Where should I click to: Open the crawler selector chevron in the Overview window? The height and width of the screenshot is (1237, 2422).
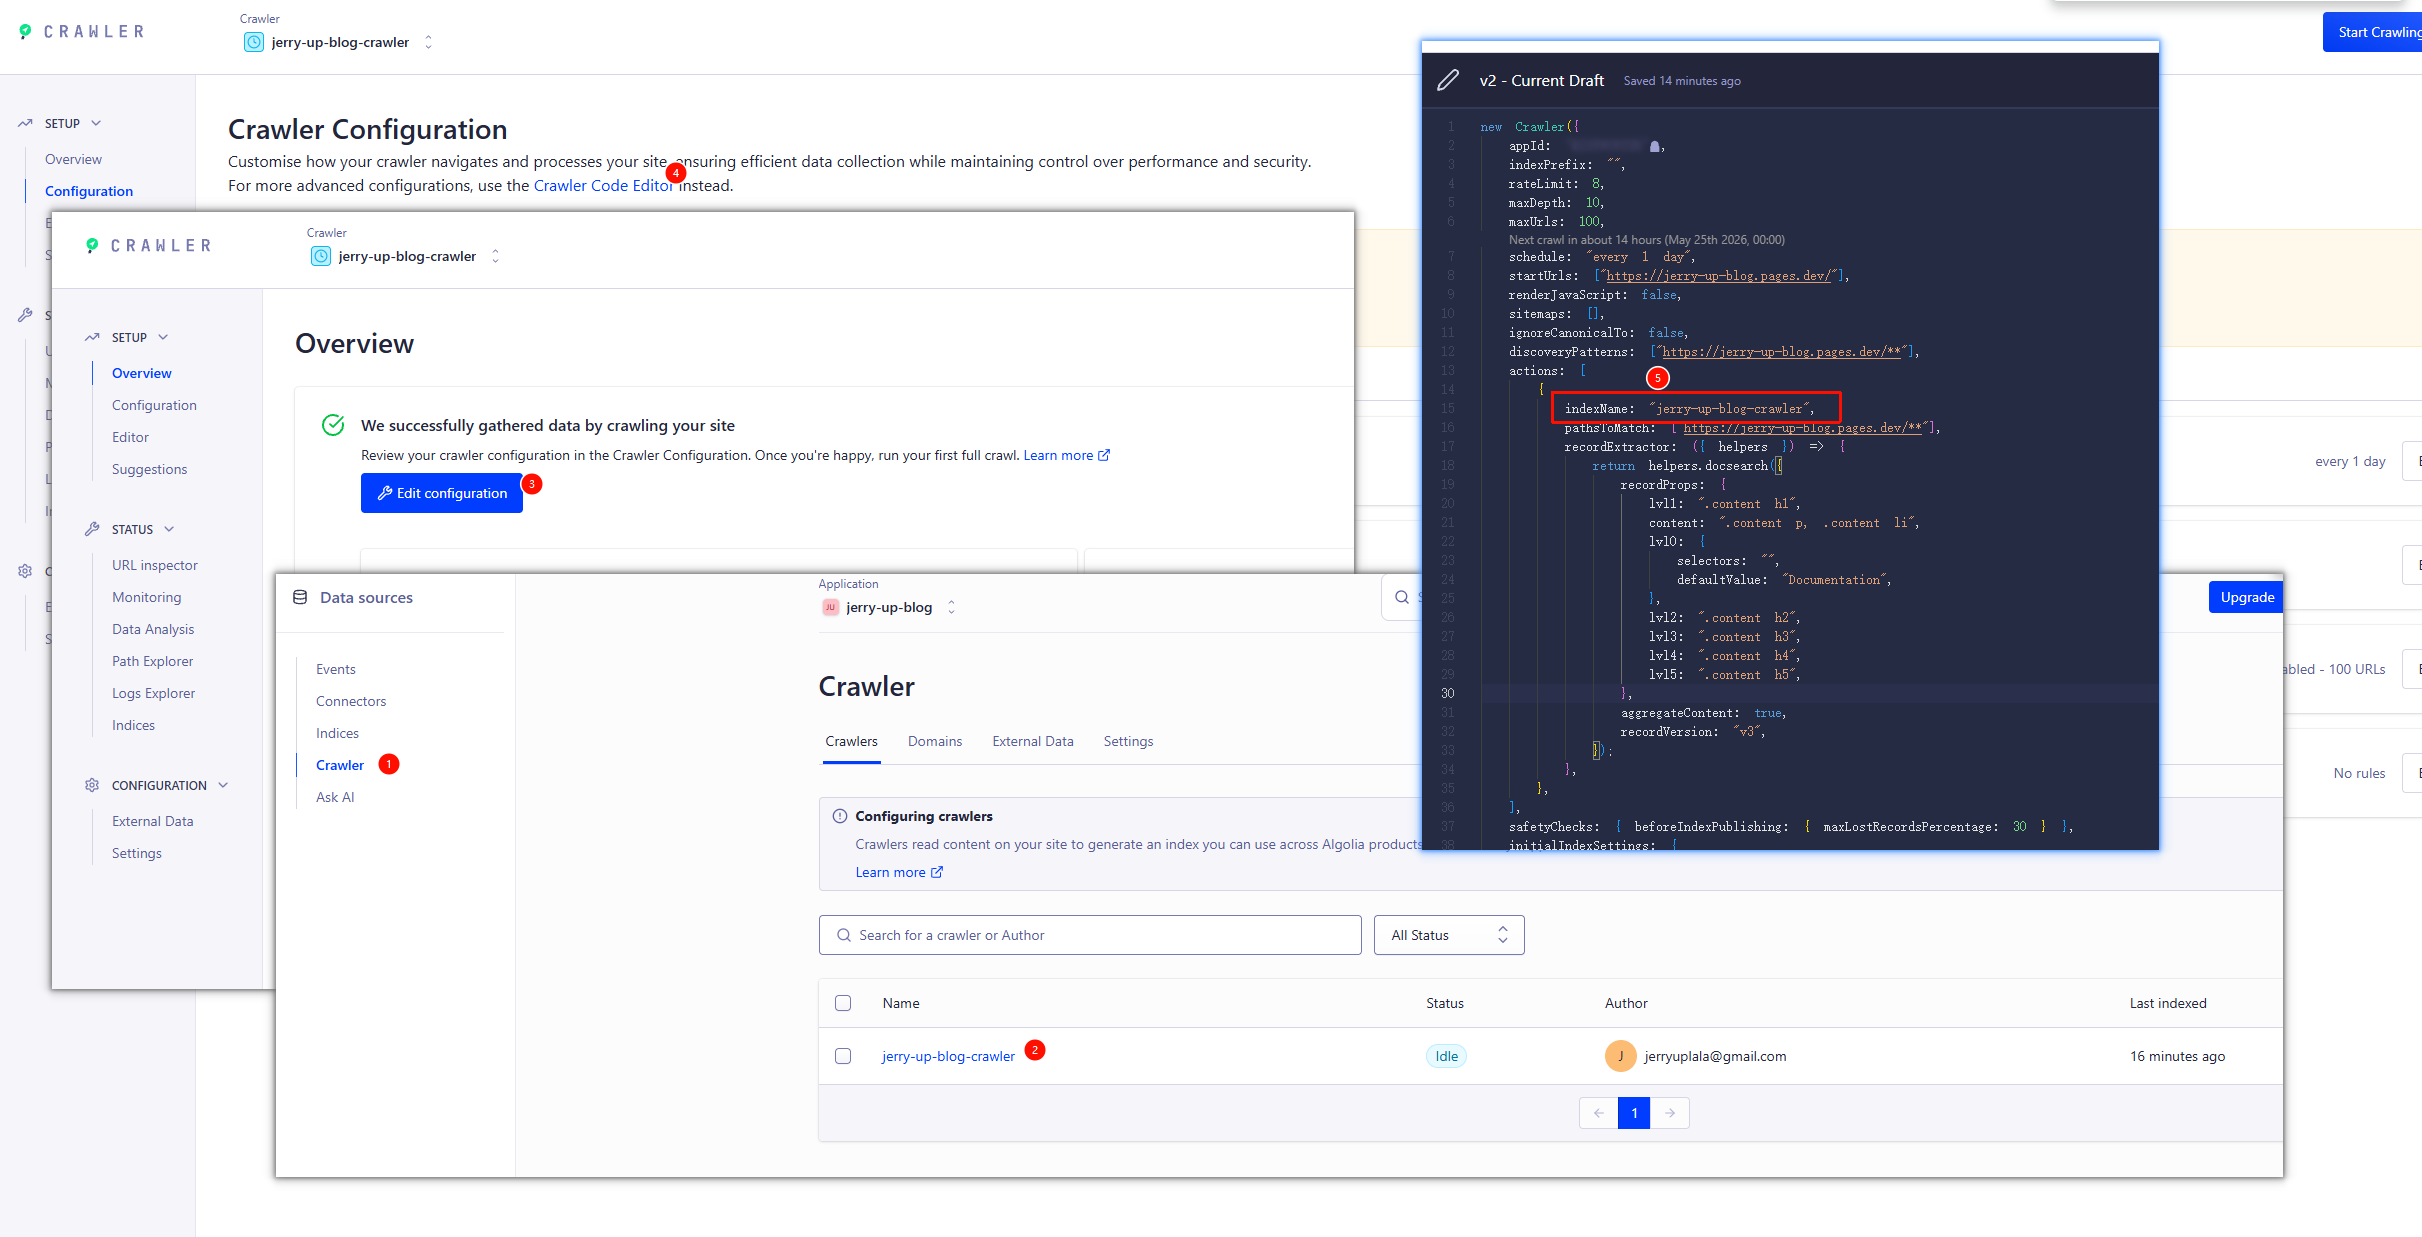tap(495, 256)
